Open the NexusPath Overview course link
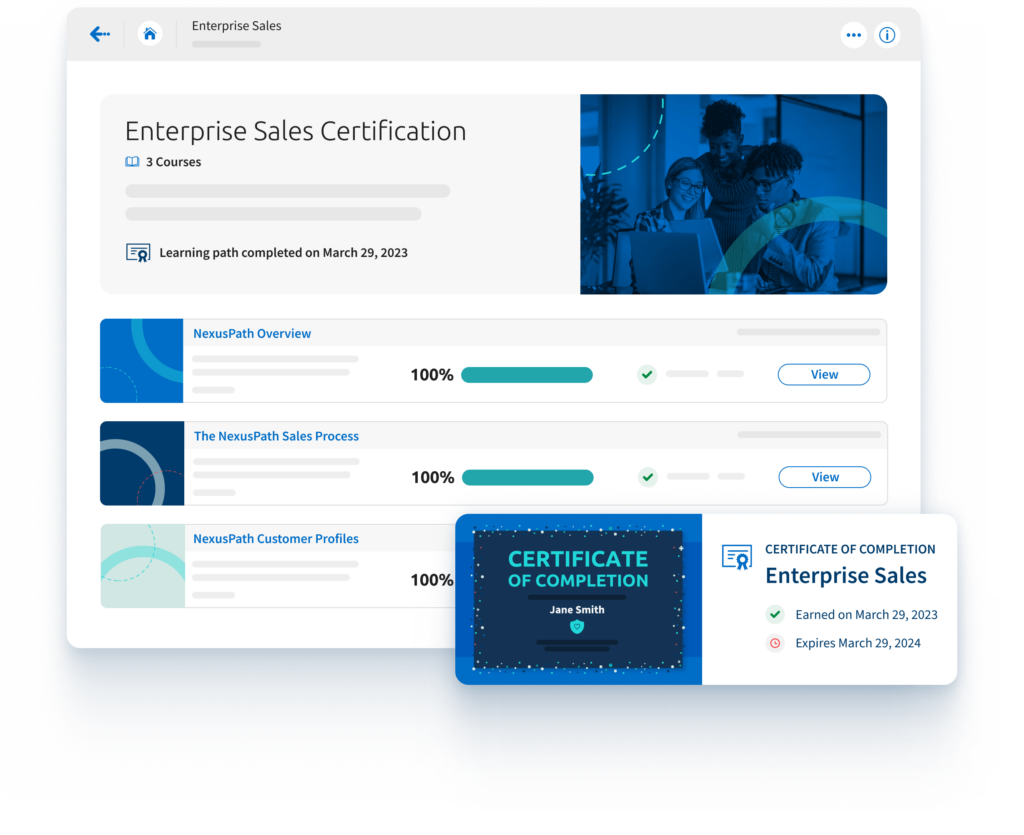Viewport: 1024px width, 835px height. click(252, 334)
